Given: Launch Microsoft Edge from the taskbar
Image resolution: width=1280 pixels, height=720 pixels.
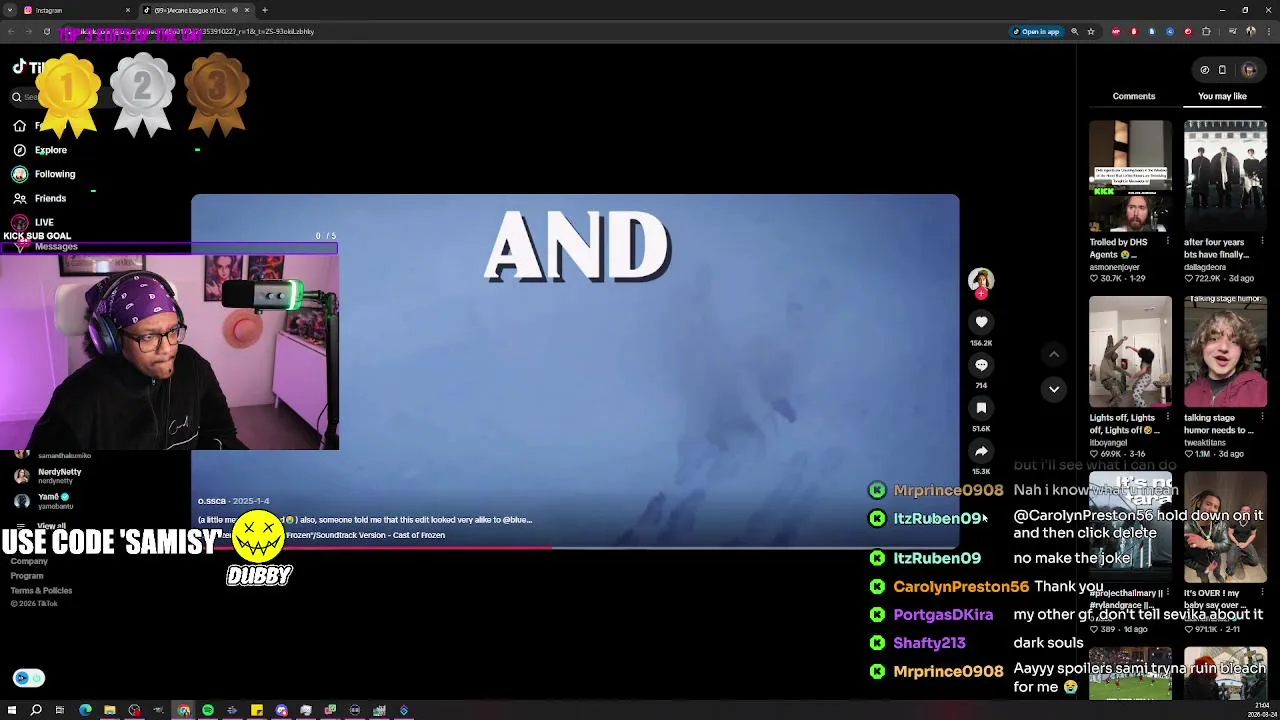Looking at the screenshot, I should click(85, 710).
